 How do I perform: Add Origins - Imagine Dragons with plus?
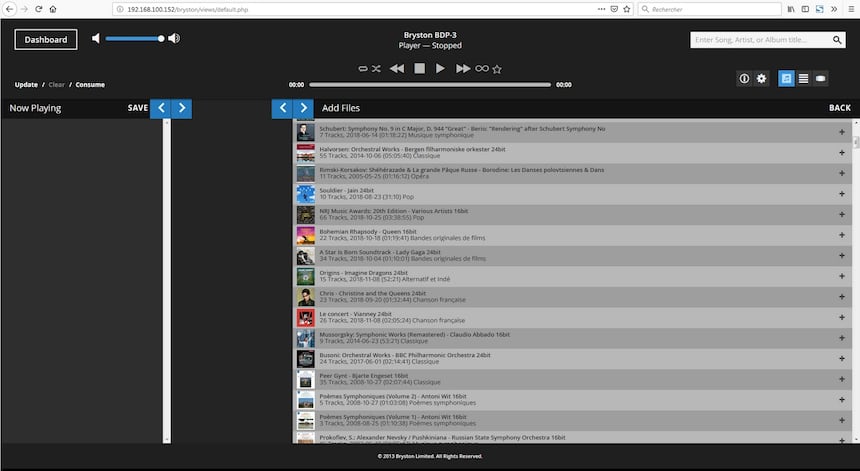click(x=841, y=276)
